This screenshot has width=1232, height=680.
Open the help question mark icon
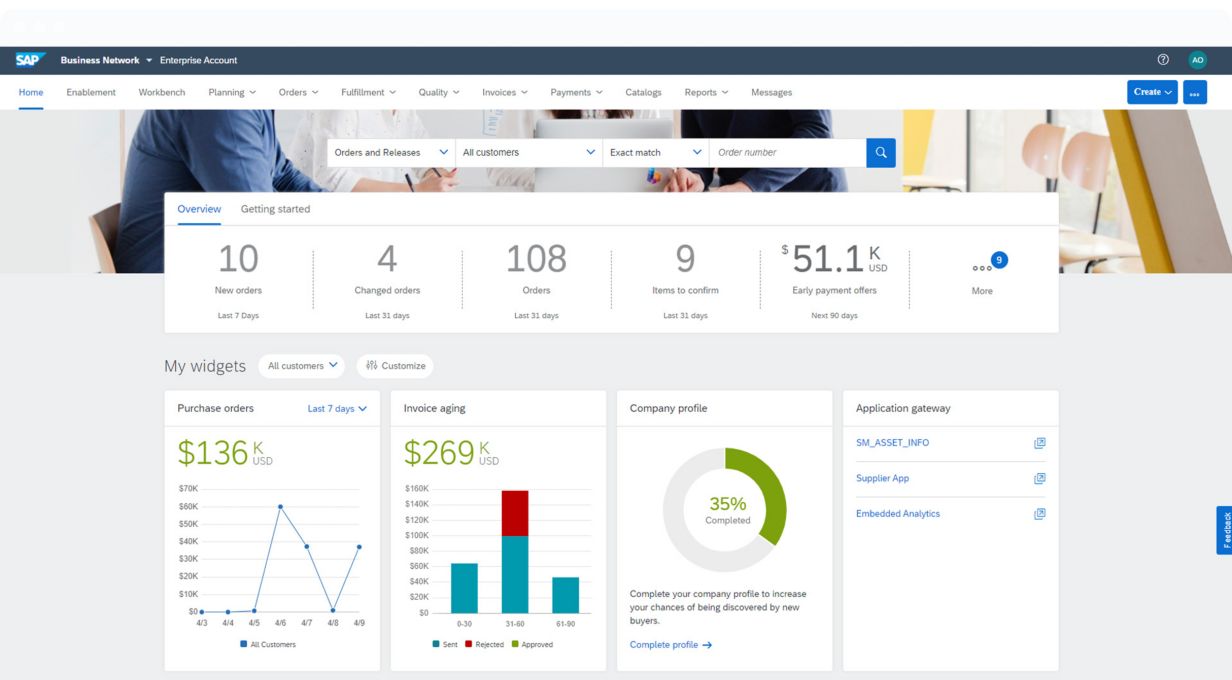click(1163, 60)
